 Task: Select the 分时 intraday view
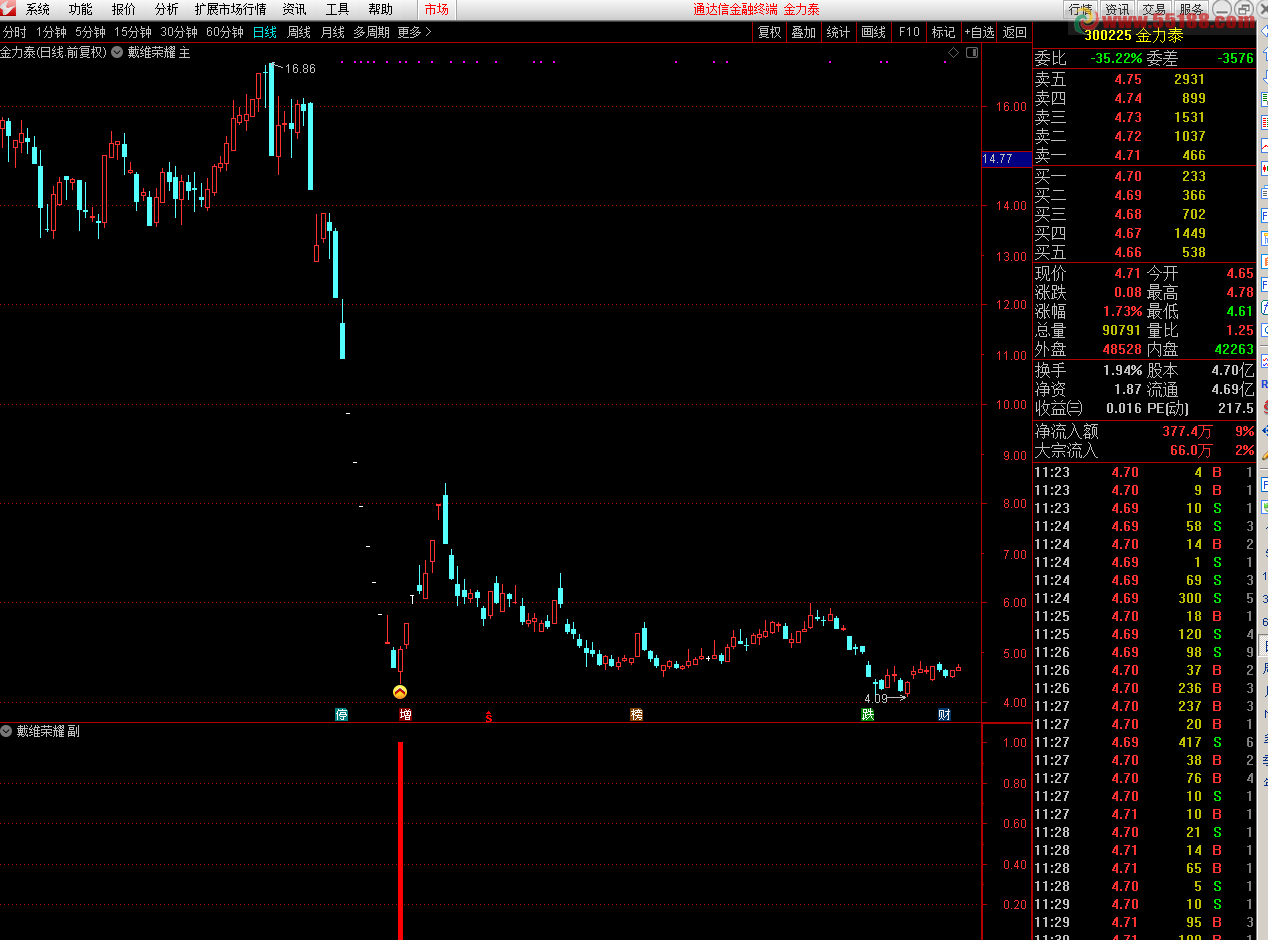(x=15, y=32)
